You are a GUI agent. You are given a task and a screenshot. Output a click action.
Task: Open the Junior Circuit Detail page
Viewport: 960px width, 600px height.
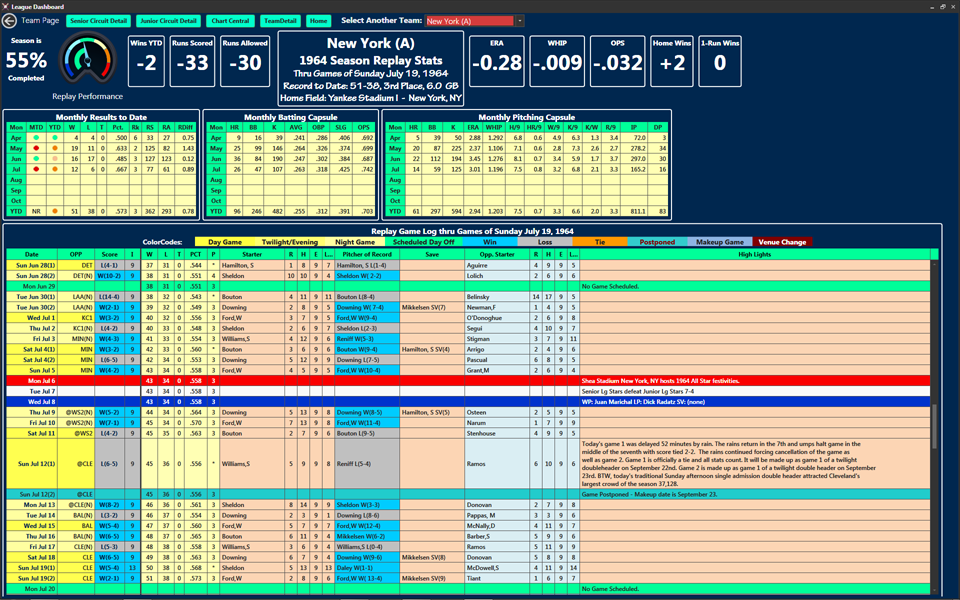click(x=168, y=21)
